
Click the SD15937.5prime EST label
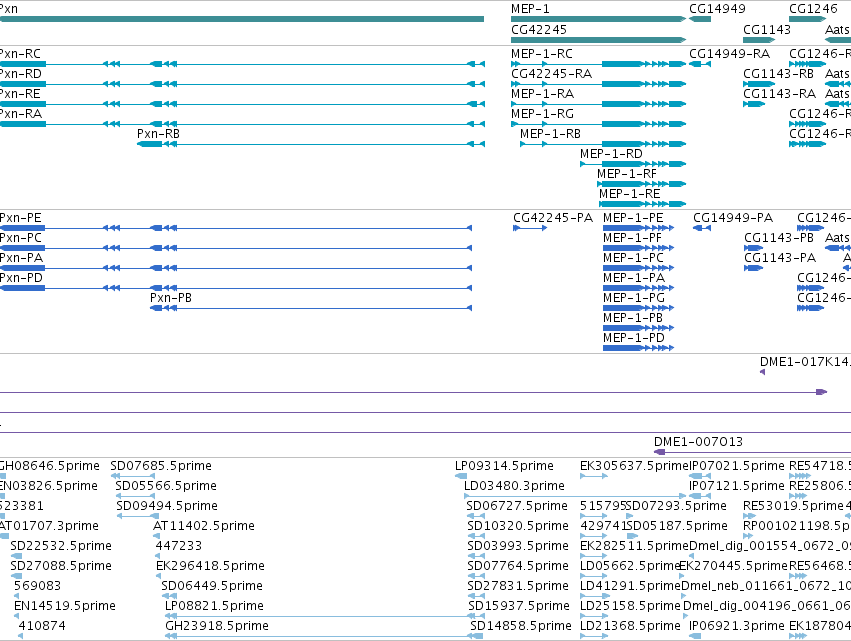pos(519,606)
